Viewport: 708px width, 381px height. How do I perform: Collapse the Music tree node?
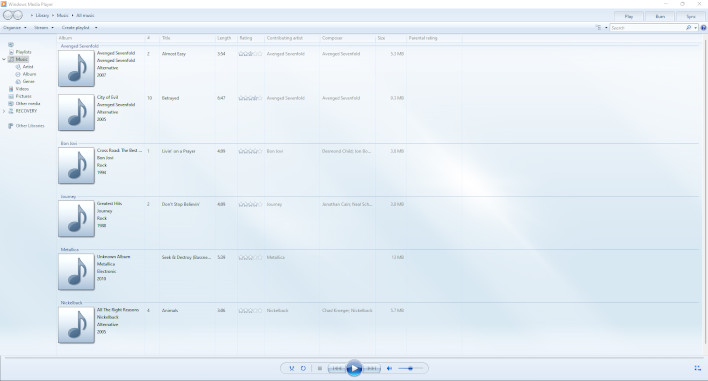4,59
